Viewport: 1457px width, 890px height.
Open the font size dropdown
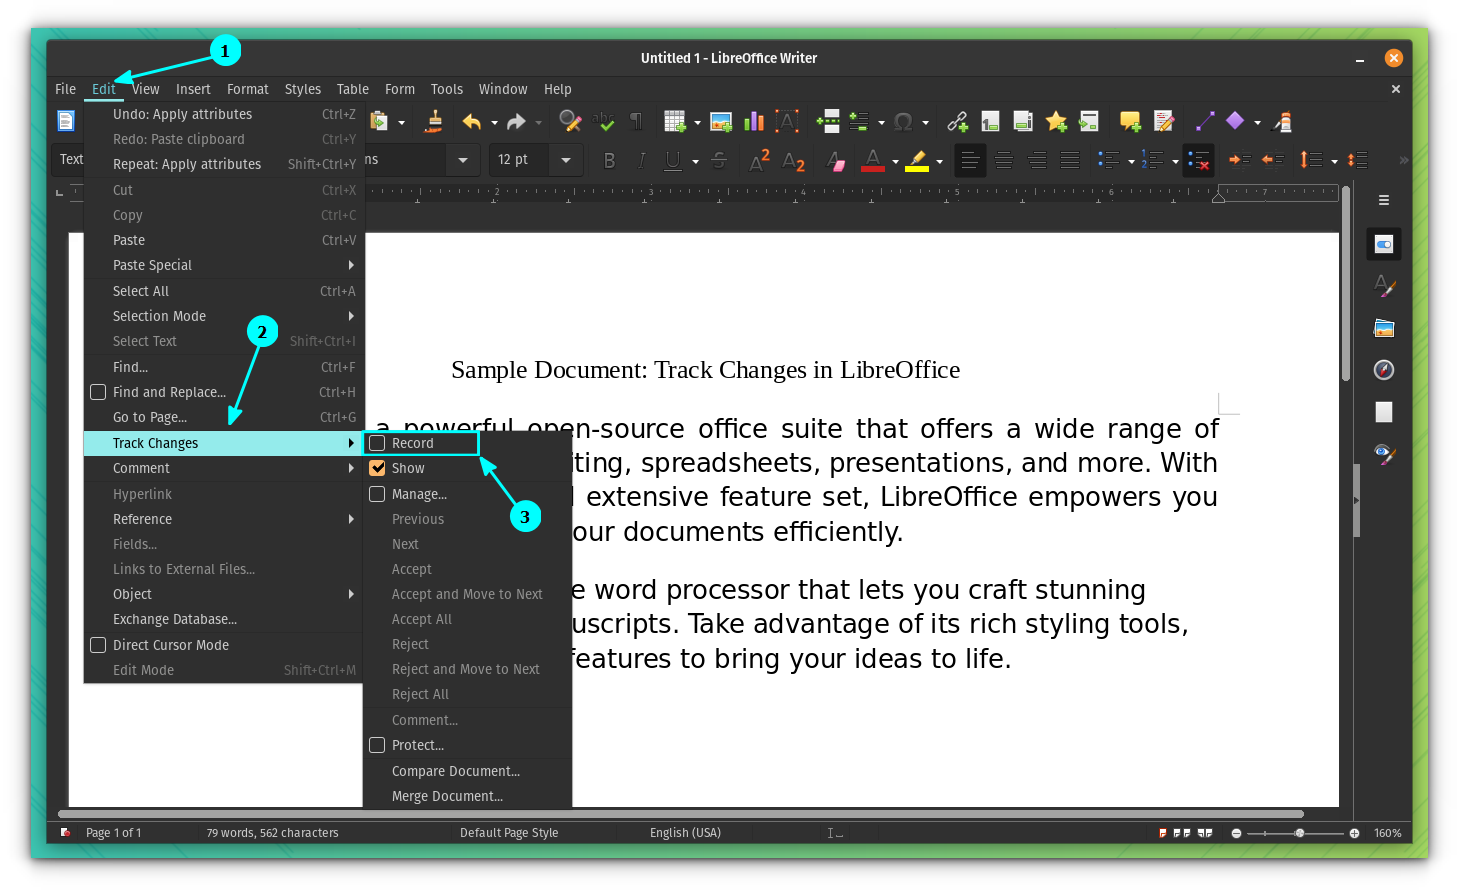point(567,160)
